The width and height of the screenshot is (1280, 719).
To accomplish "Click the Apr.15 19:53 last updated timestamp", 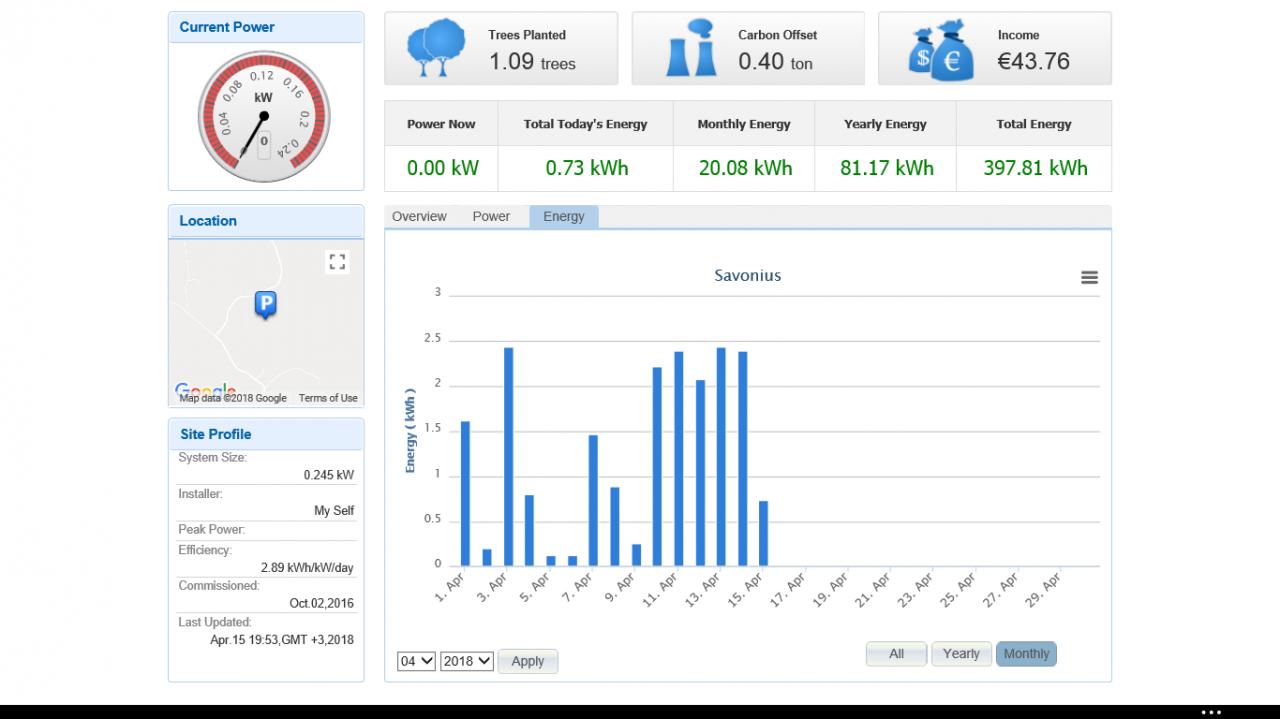I will point(282,640).
